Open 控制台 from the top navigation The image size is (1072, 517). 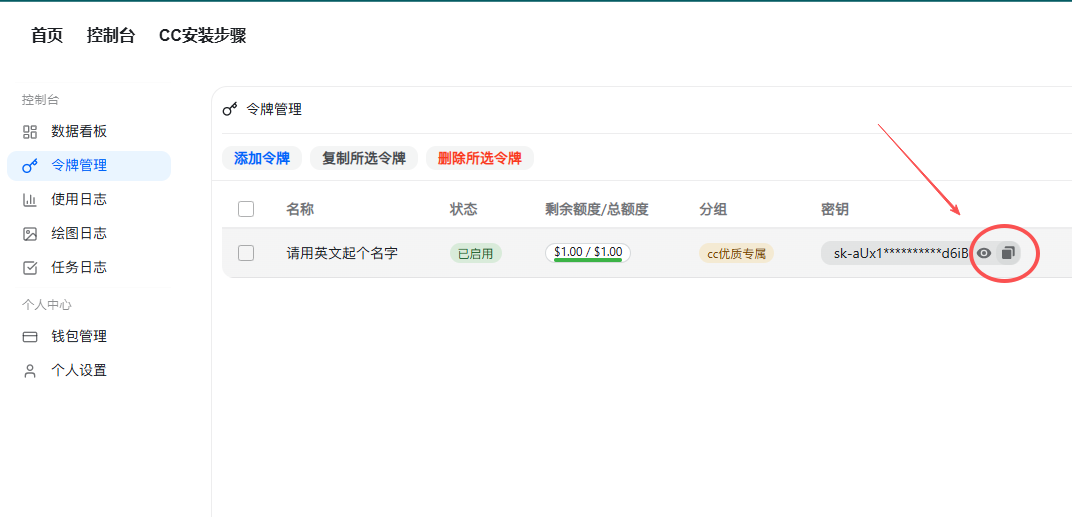click(111, 36)
